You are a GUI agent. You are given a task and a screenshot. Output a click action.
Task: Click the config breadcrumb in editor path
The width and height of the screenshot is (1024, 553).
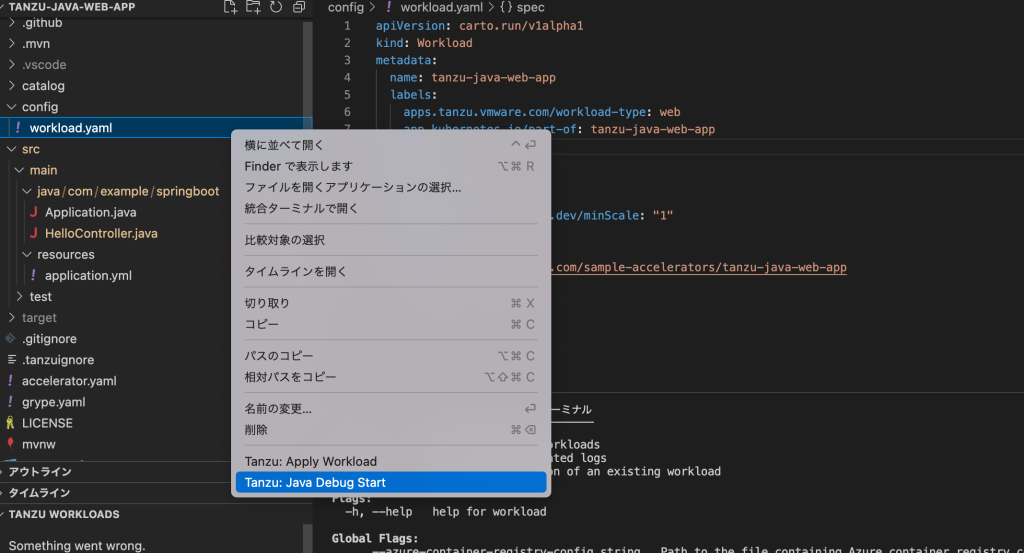[345, 7]
